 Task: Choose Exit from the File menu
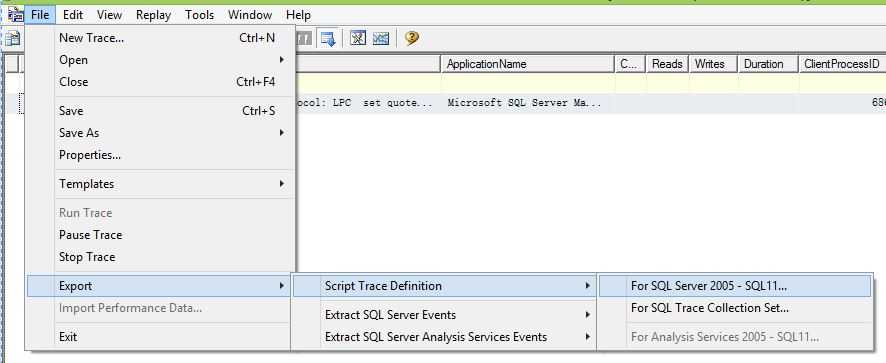pos(160,336)
